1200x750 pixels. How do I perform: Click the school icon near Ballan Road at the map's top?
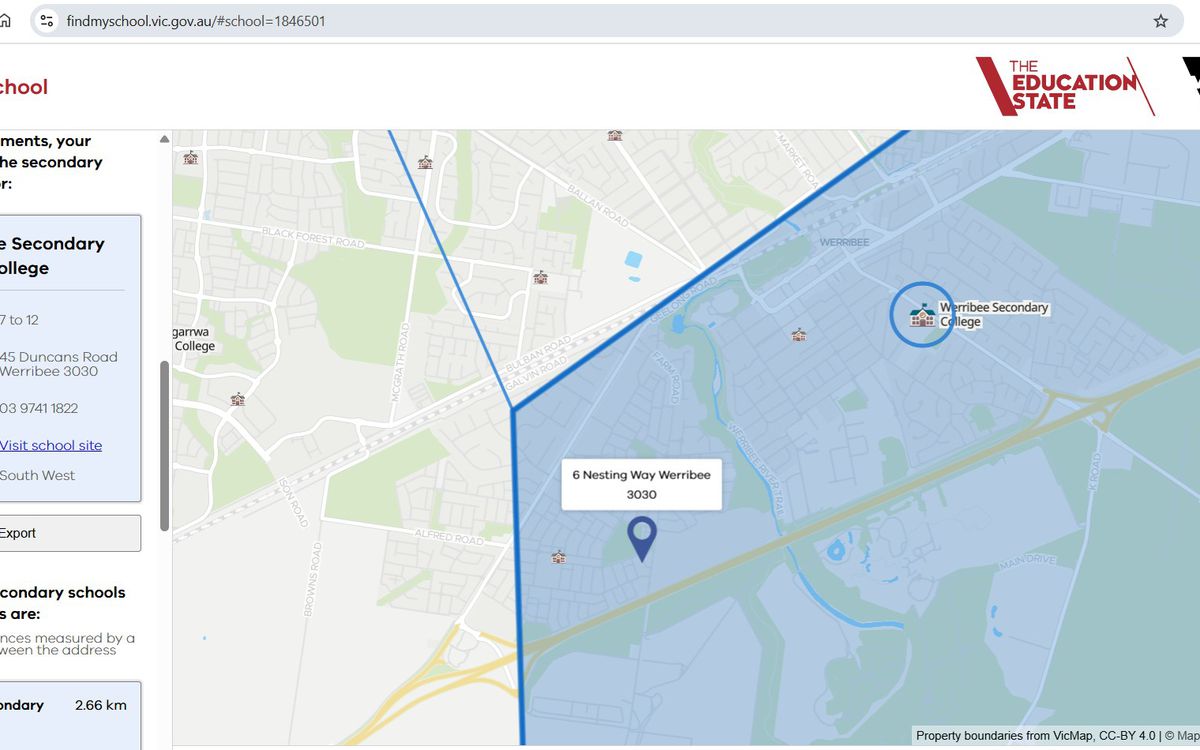click(615, 135)
